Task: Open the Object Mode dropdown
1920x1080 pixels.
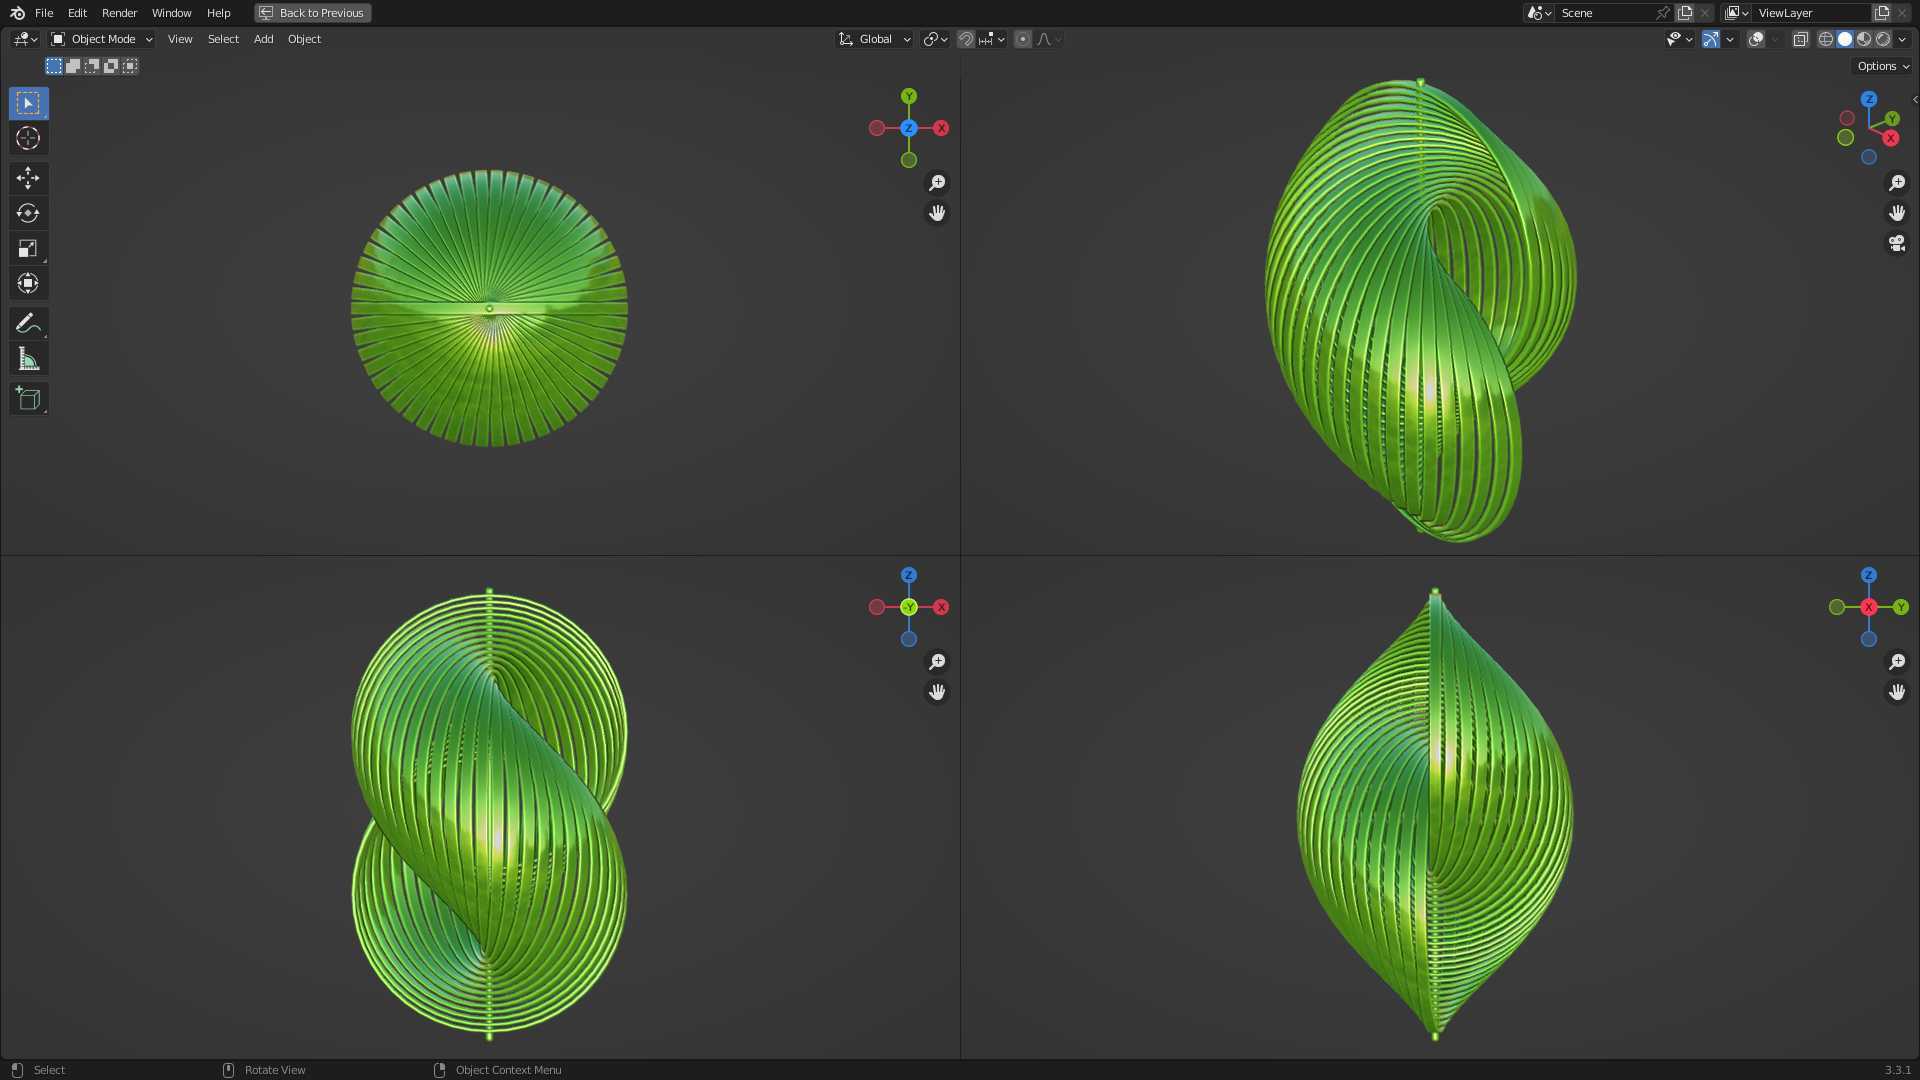Action: [x=102, y=39]
